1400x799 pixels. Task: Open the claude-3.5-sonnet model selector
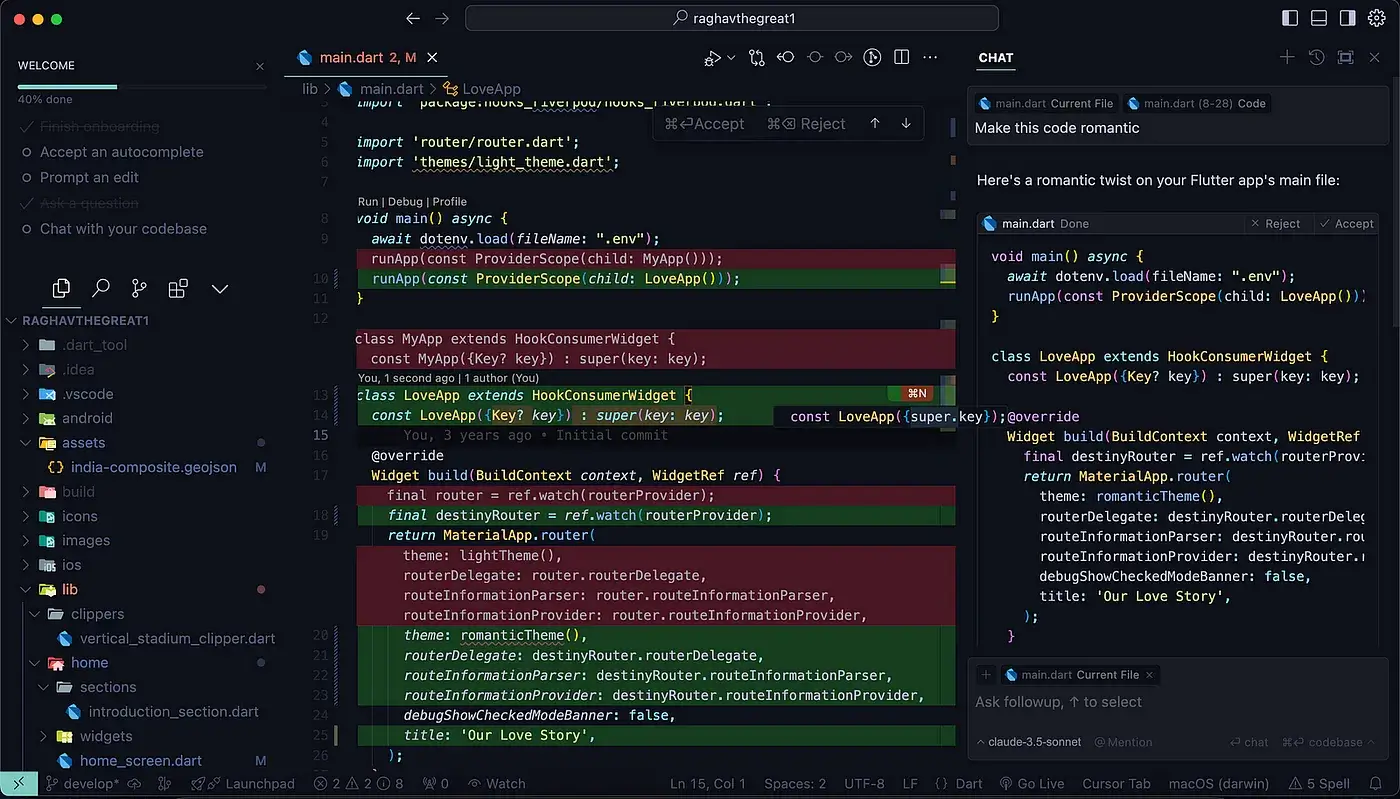(x=1032, y=742)
